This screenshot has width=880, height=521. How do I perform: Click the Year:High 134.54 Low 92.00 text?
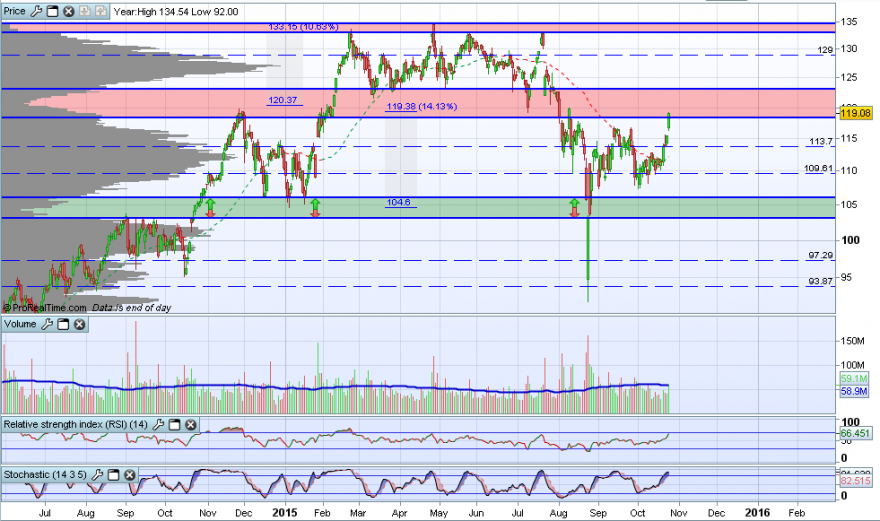pos(176,11)
